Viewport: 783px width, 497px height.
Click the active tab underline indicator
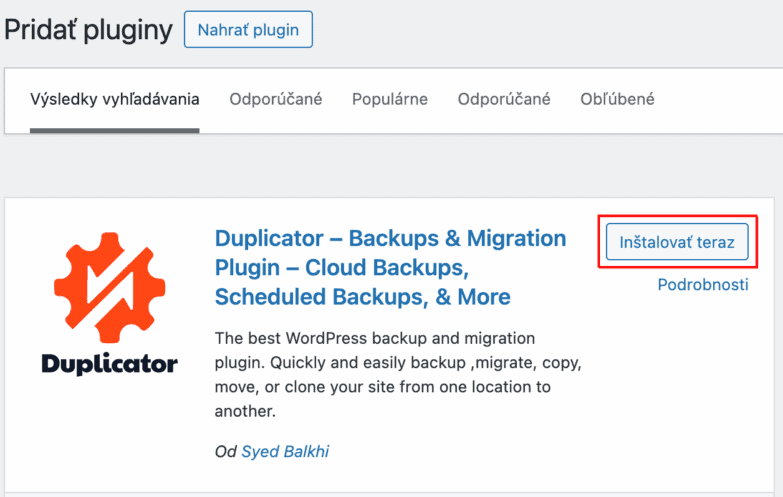pos(114,130)
